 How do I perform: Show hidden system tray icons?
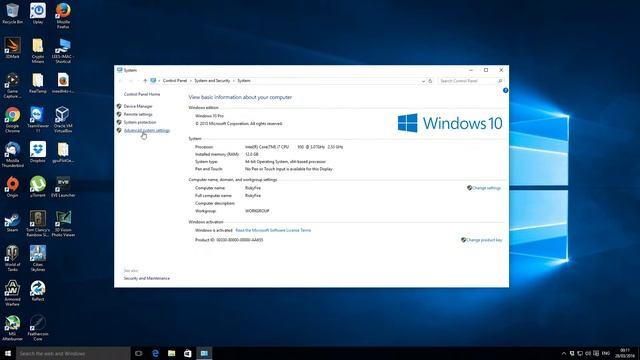tap(564, 353)
